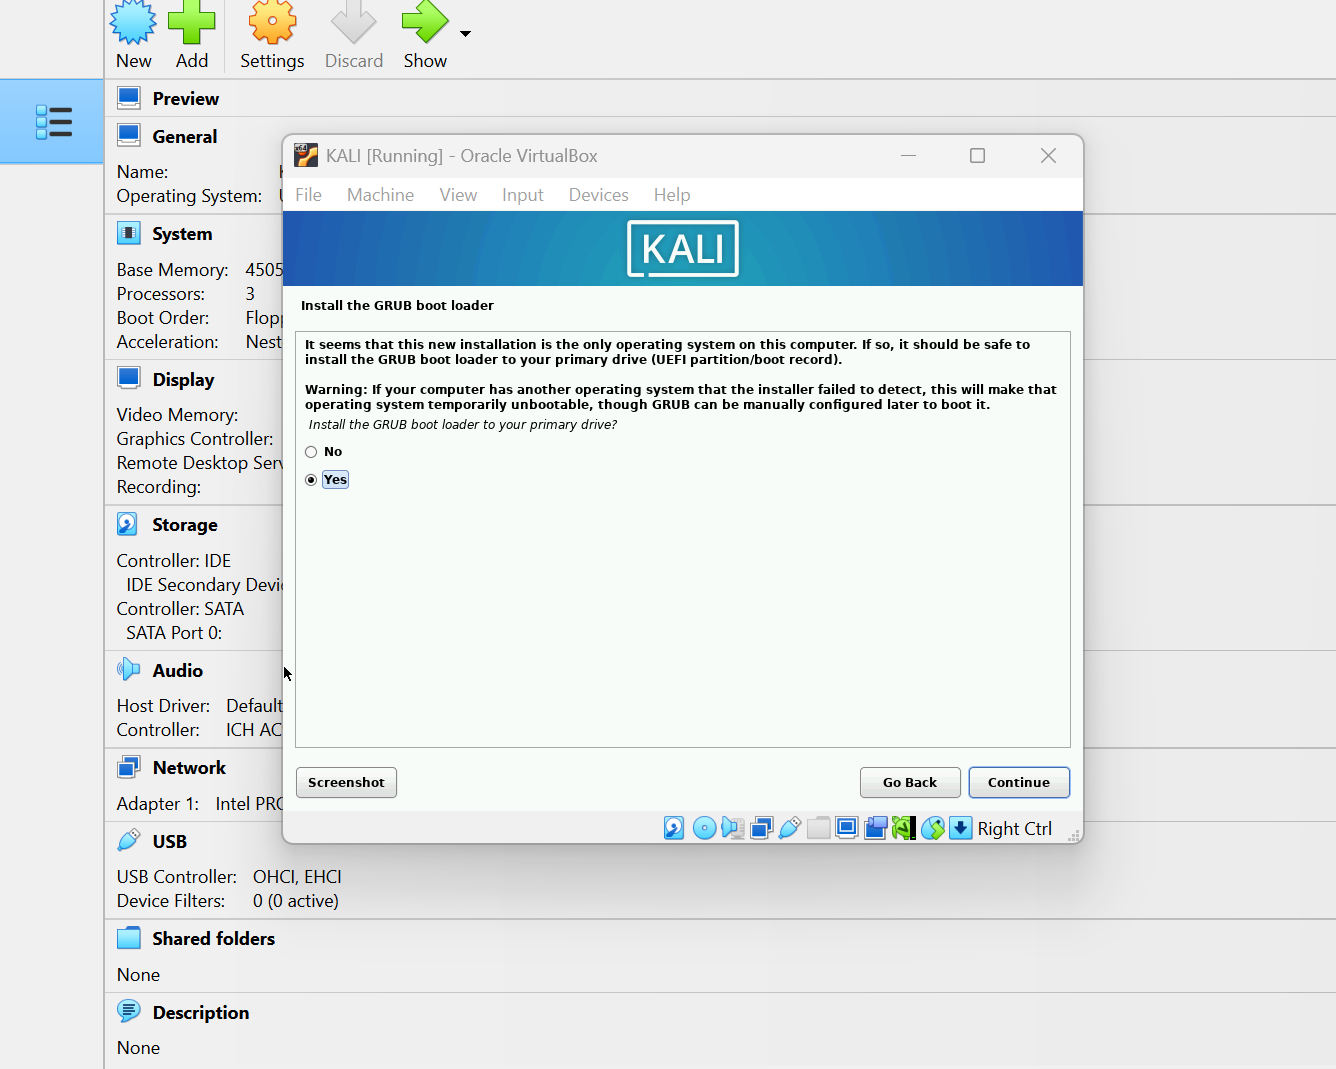Open the Show button dropdown arrow

[465, 34]
